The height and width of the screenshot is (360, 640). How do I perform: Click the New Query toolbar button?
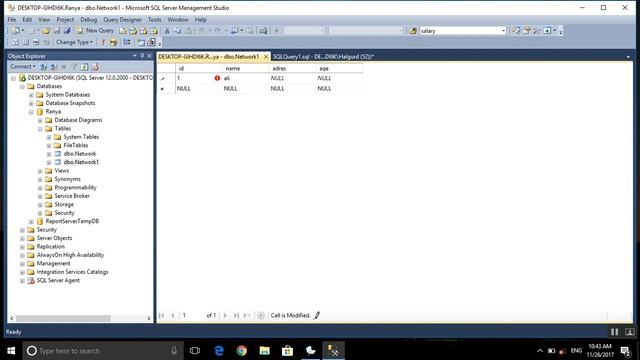[95, 31]
